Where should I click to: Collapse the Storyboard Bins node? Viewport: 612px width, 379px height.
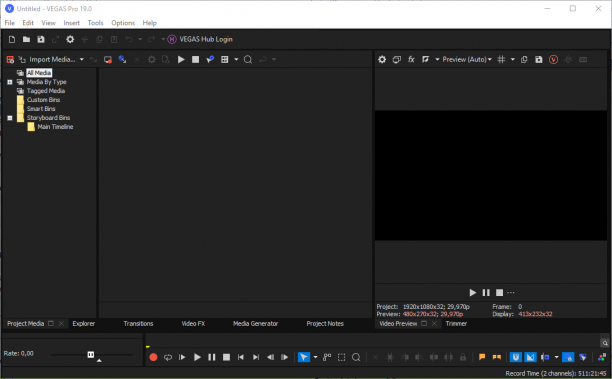pyautogui.click(x=10, y=118)
